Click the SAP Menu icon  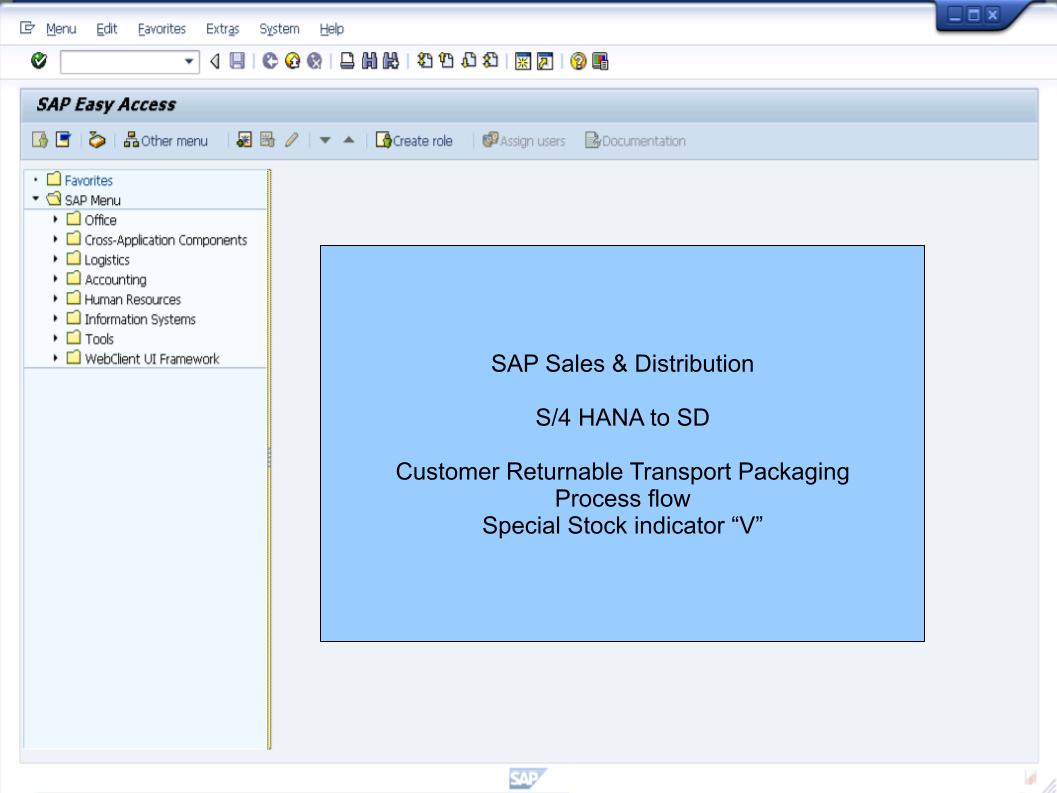[x=63, y=140]
